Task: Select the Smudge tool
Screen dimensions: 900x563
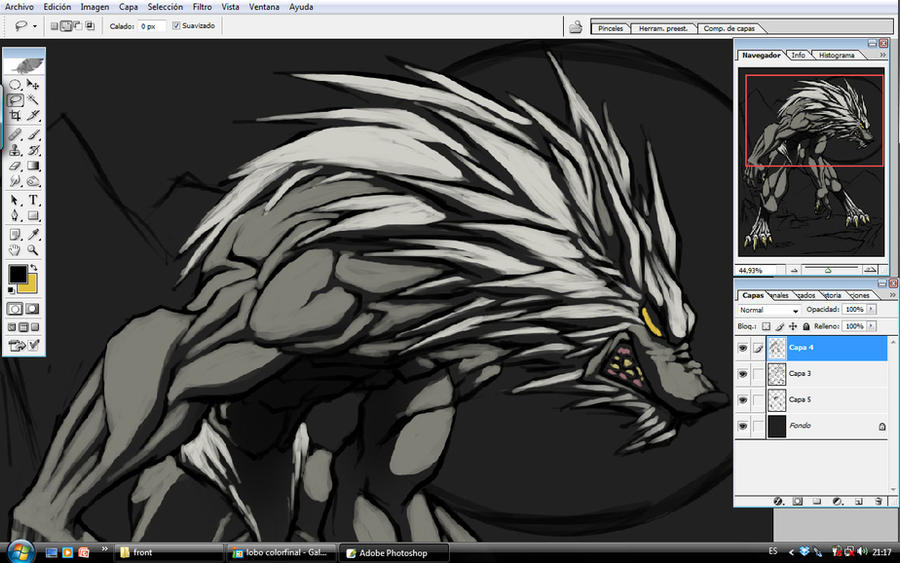Action: coord(15,181)
